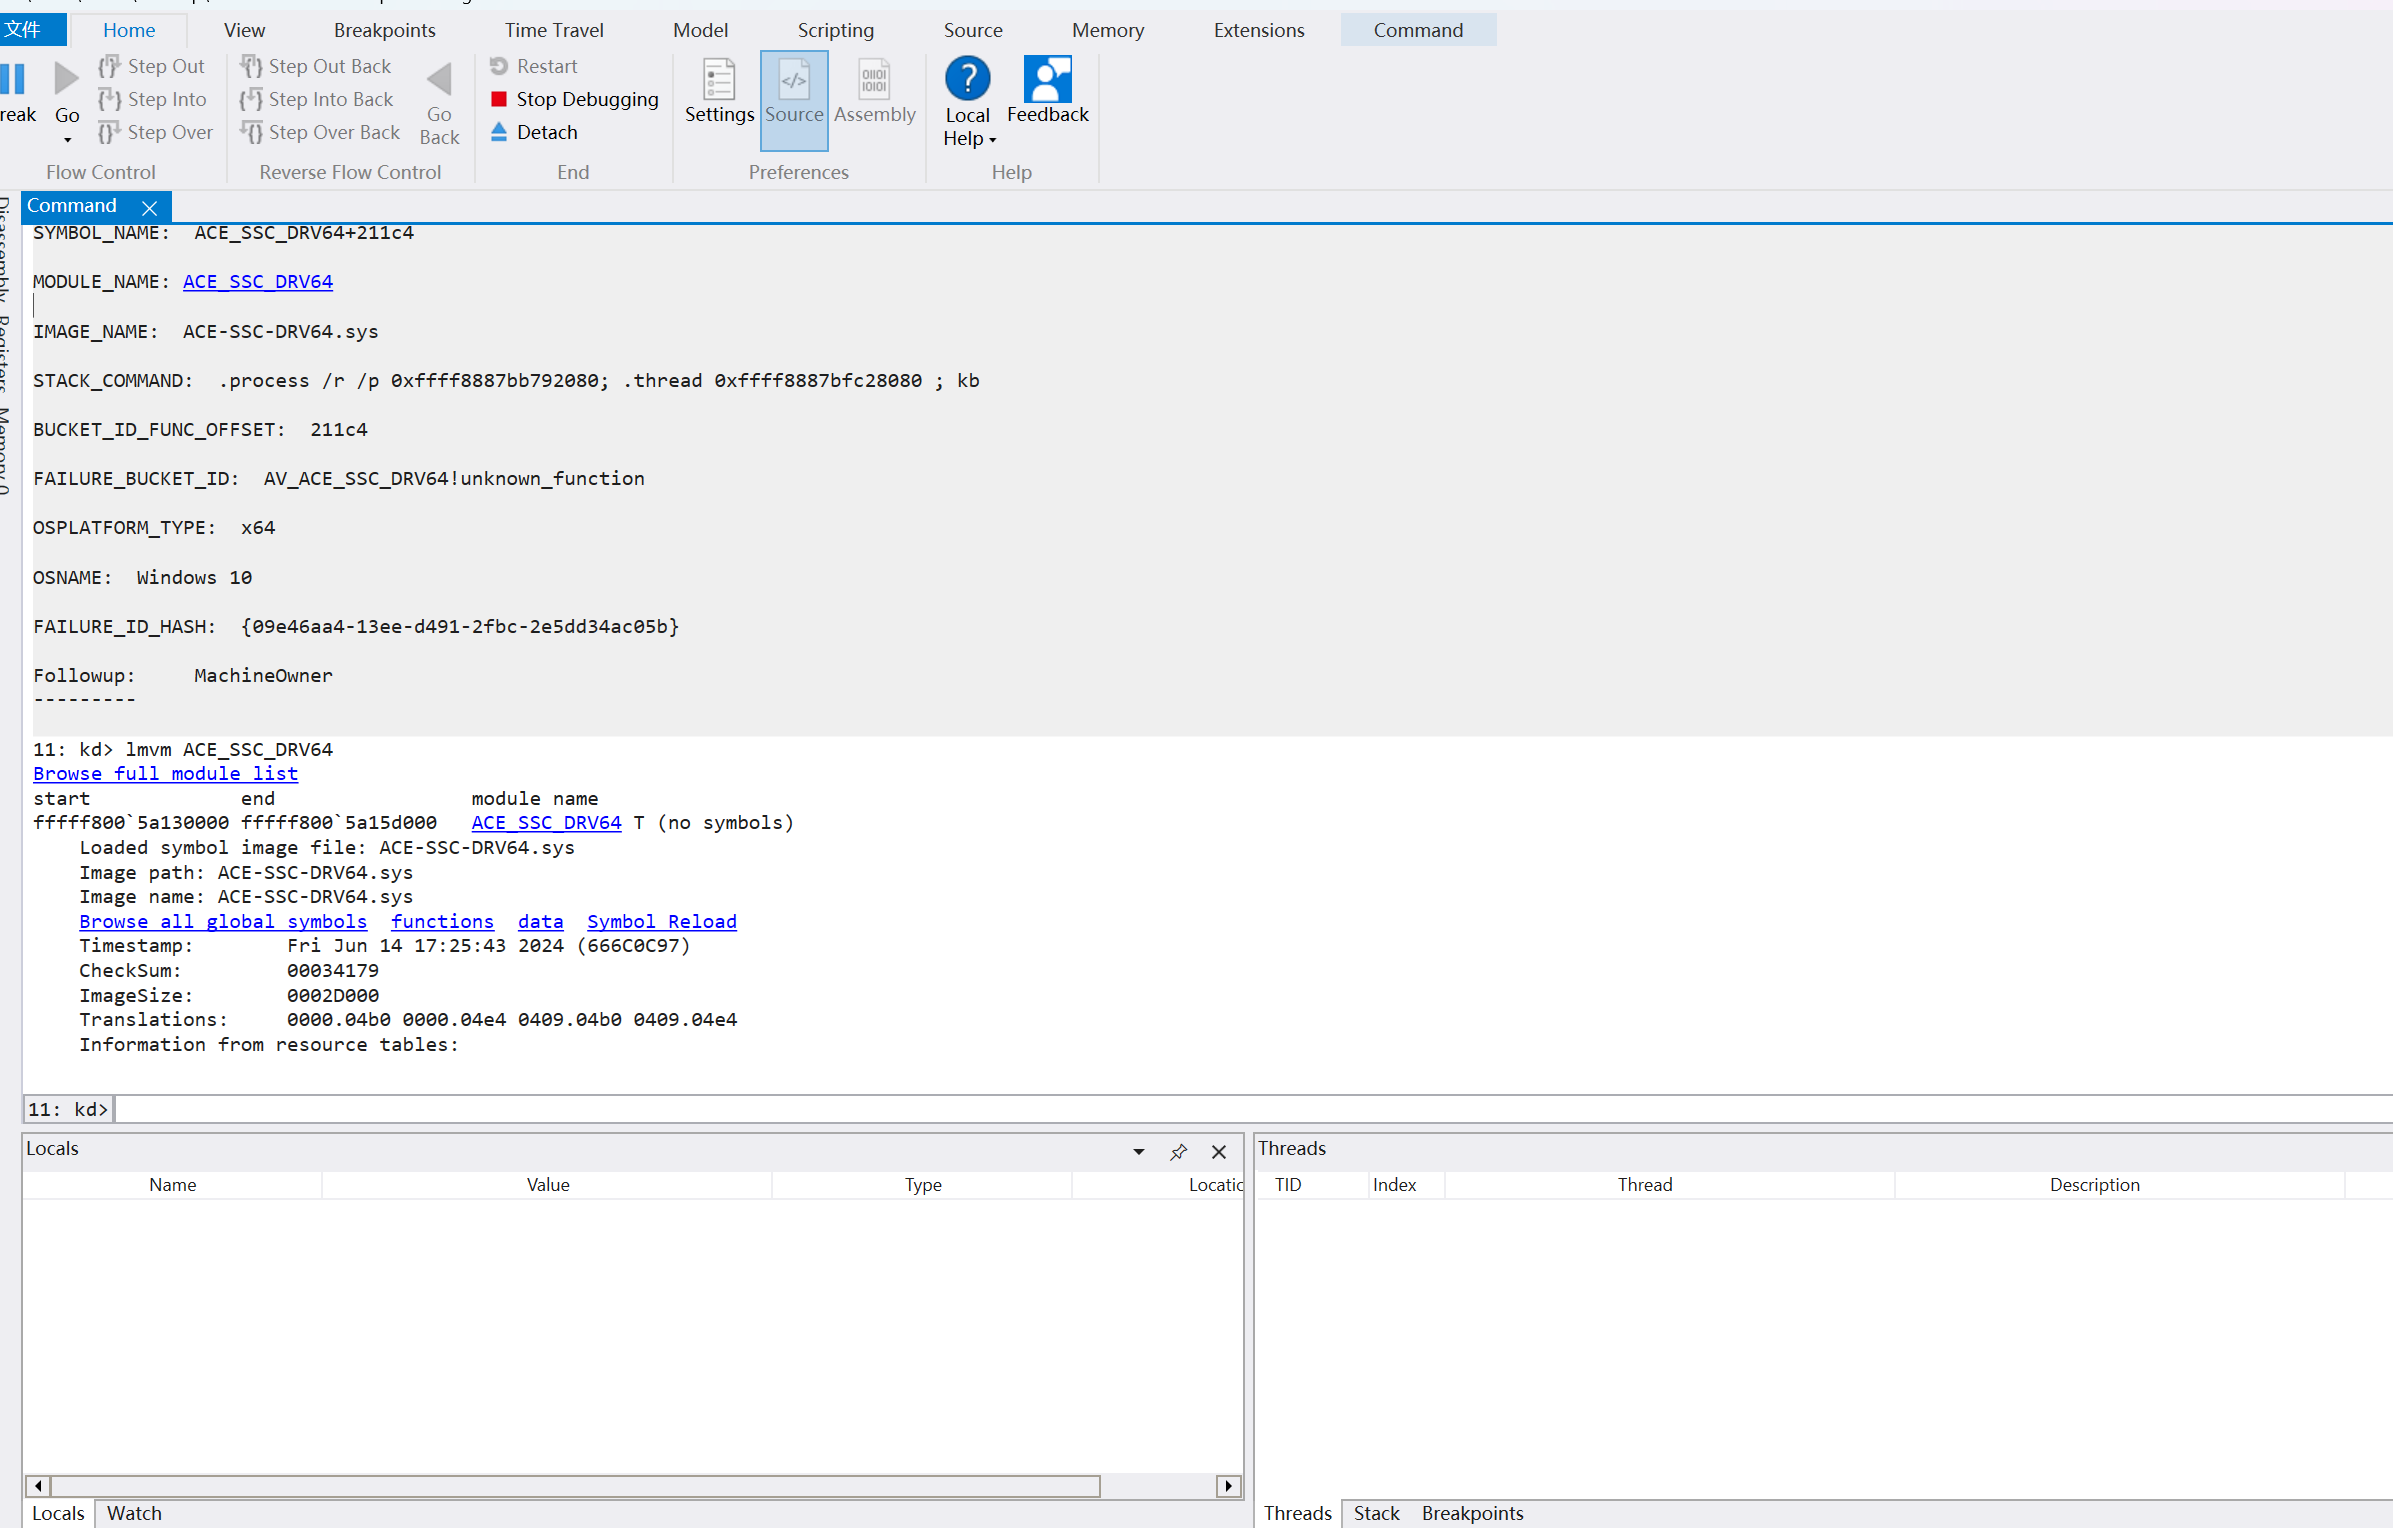Image resolution: width=2393 pixels, height=1528 pixels.
Task: Toggle Source mode preference
Action: pos(794,100)
